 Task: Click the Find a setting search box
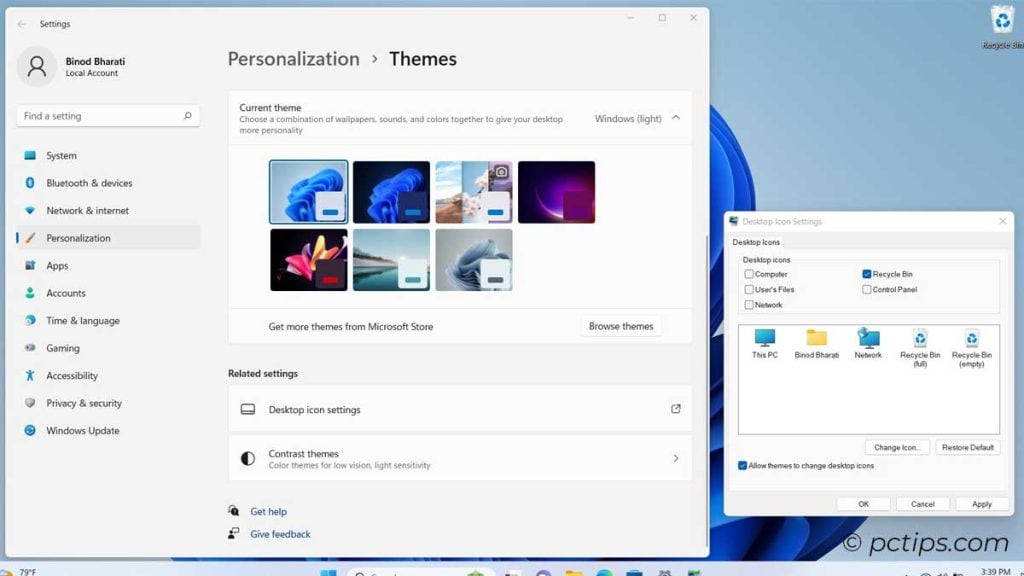click(105, 115)
